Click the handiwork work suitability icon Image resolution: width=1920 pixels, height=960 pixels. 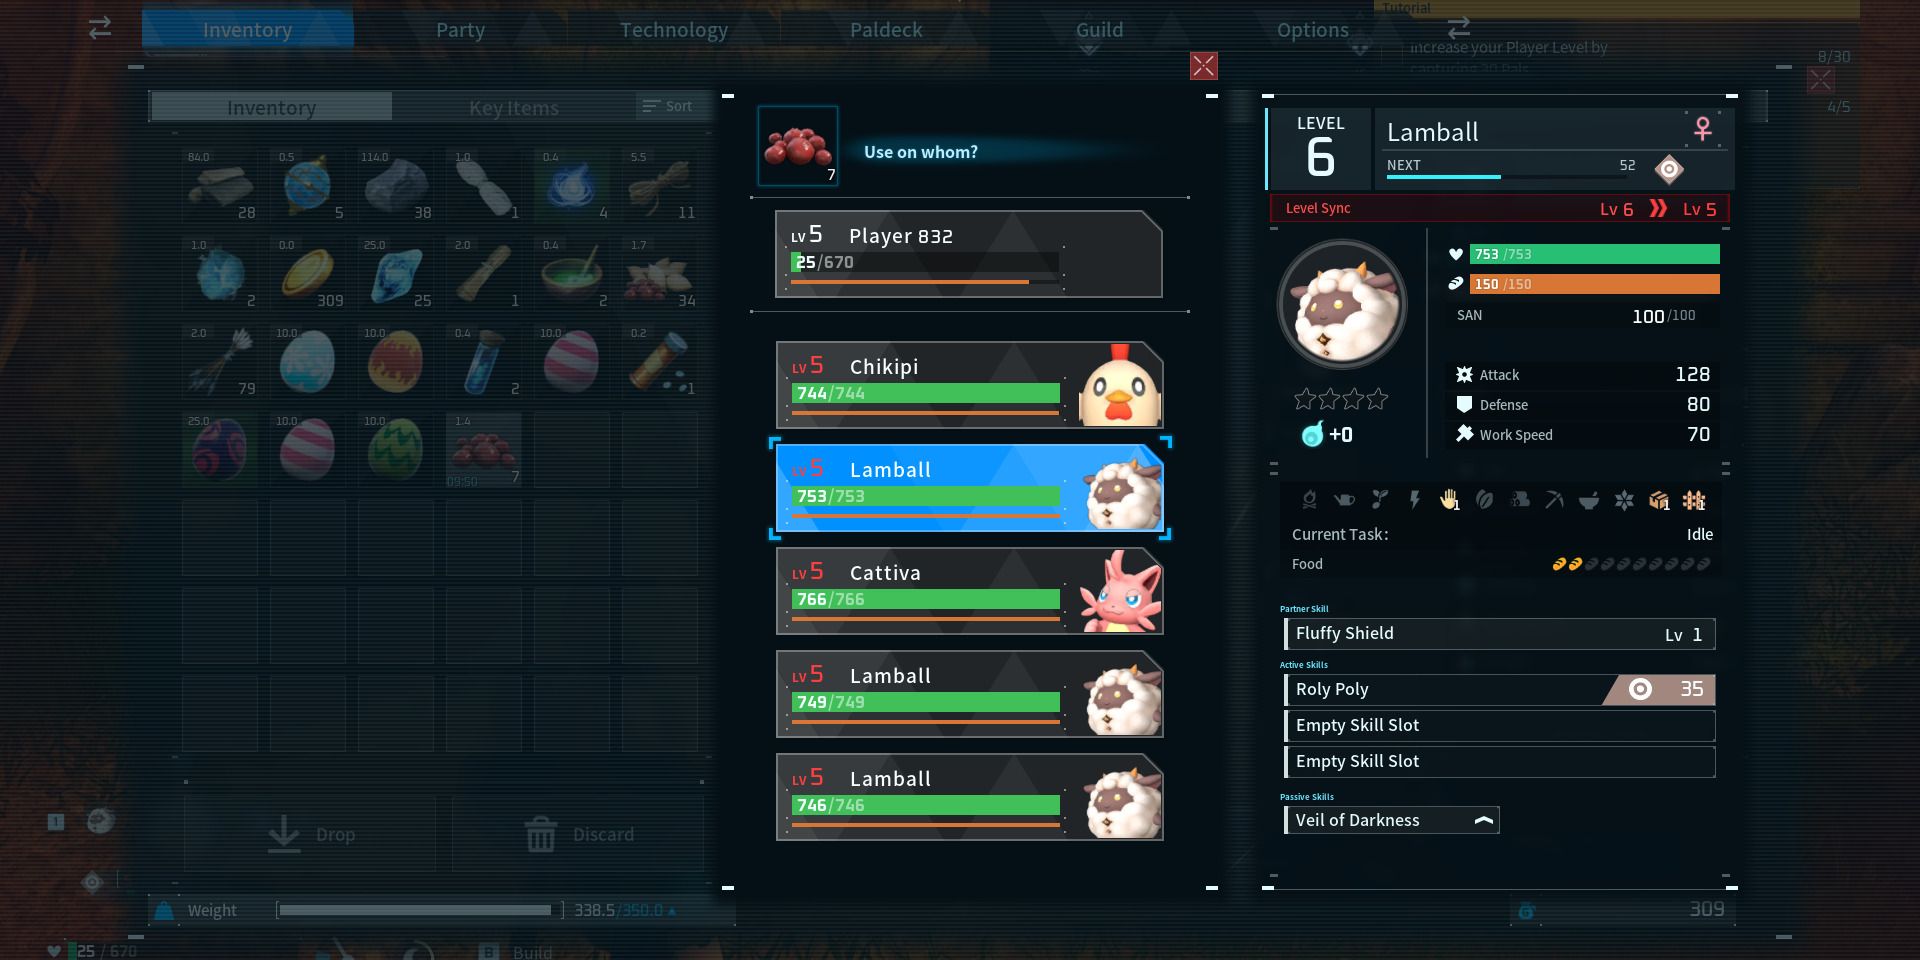coord(1449,500)
